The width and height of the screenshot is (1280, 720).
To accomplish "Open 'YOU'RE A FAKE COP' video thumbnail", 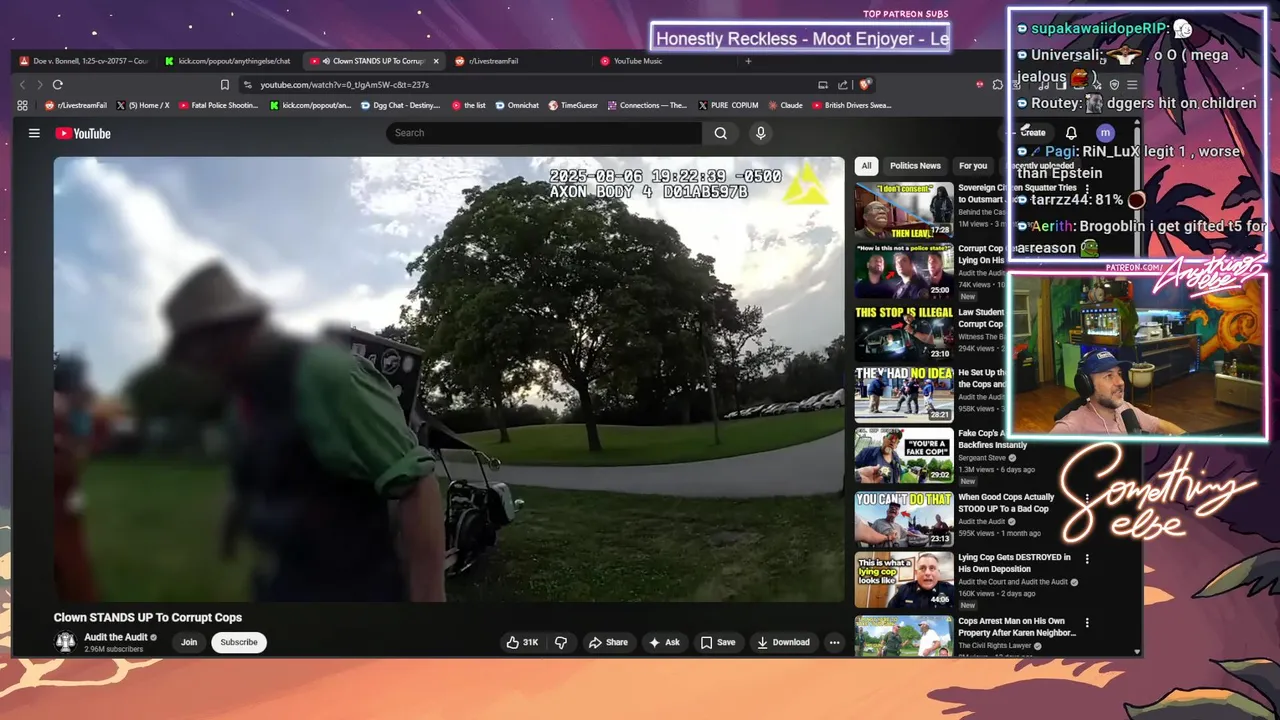I will 904,456.
